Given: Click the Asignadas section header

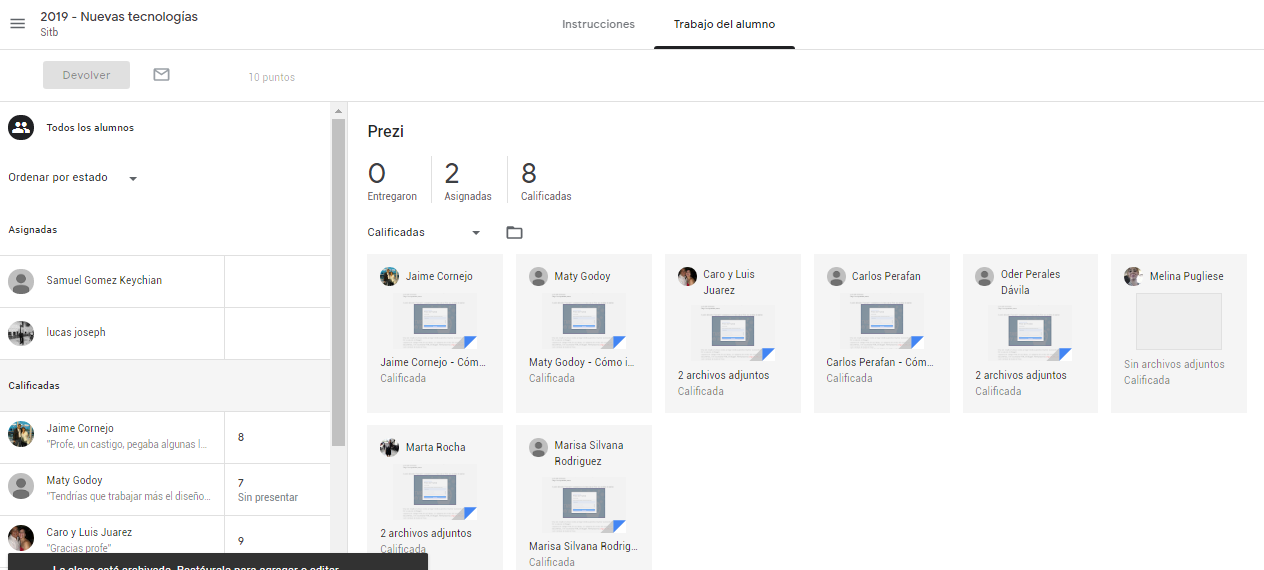Looking at the screenshot, I should pyautogui.click(x=33, y=230).
